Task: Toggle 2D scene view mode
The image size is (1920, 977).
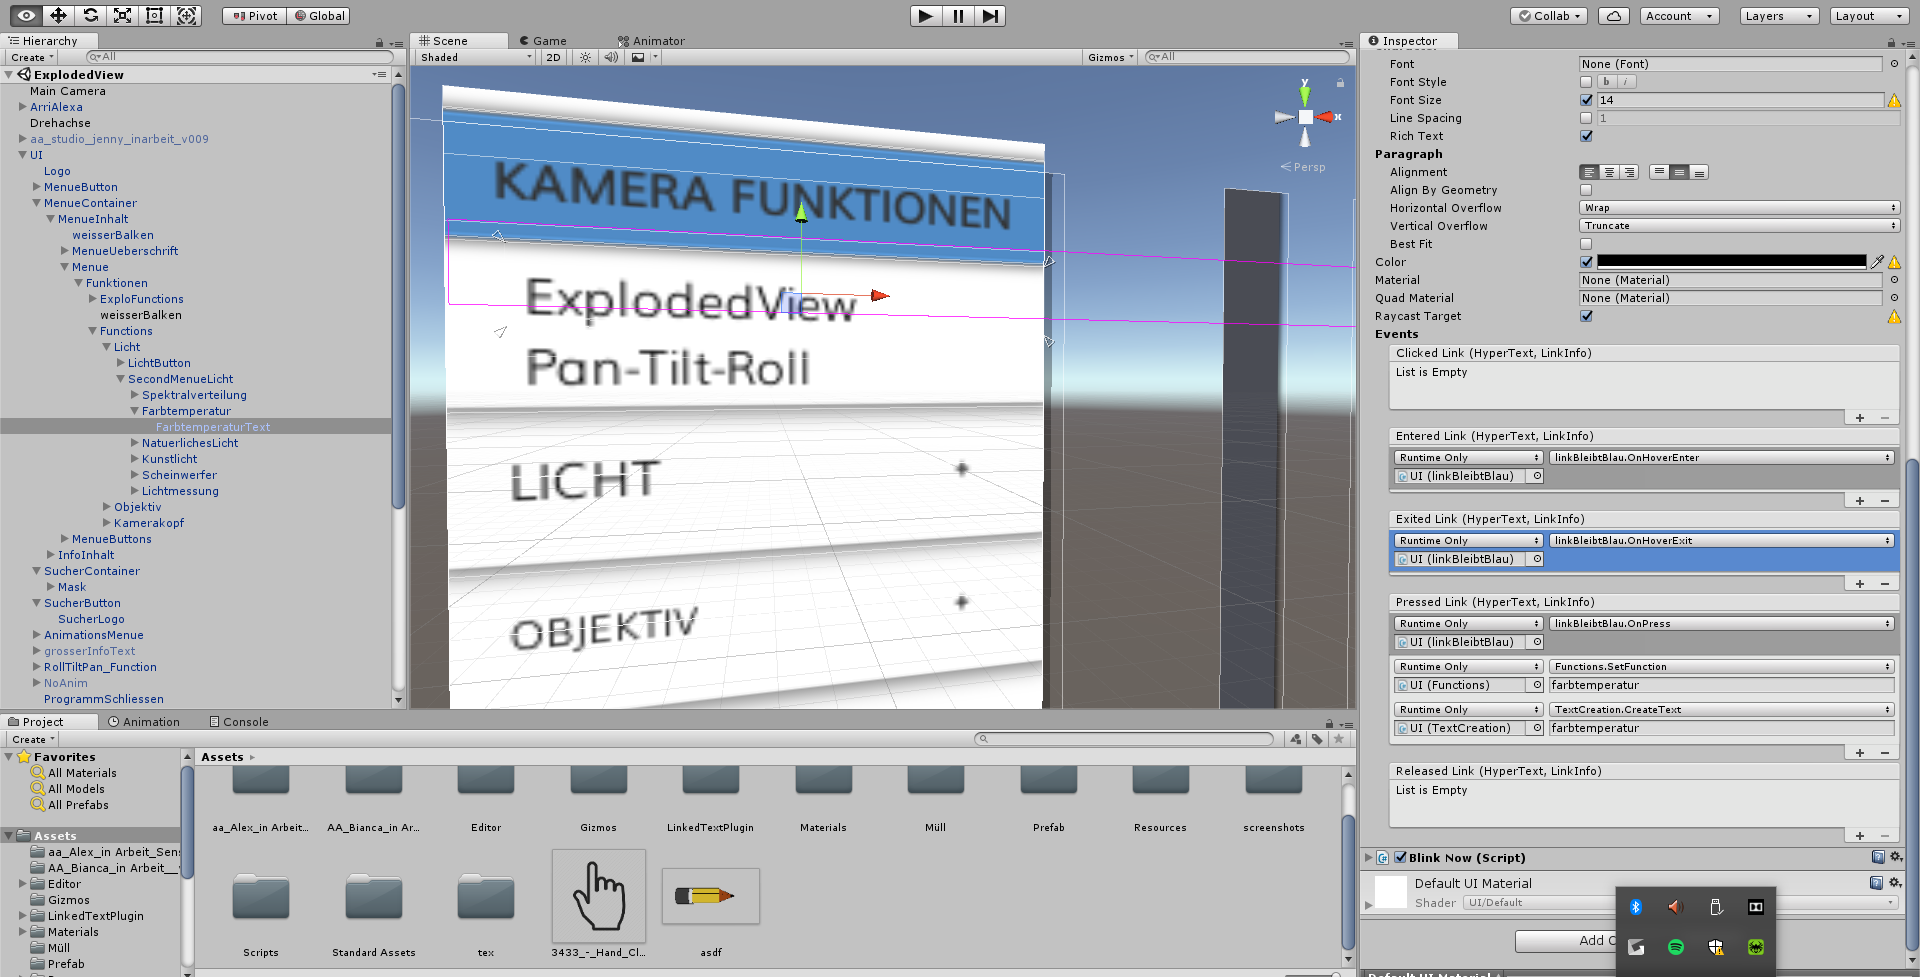Action: [x=553, y=58]
